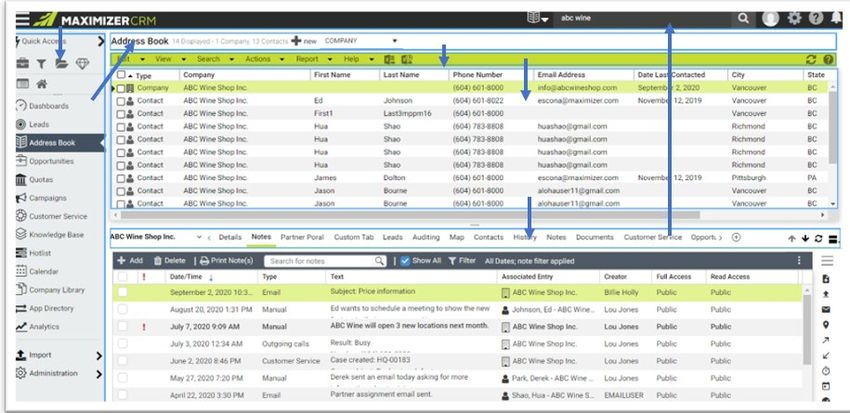Click the second Excel icon in green toolbar
Screen dimensions: 850x413
[408, 59]
